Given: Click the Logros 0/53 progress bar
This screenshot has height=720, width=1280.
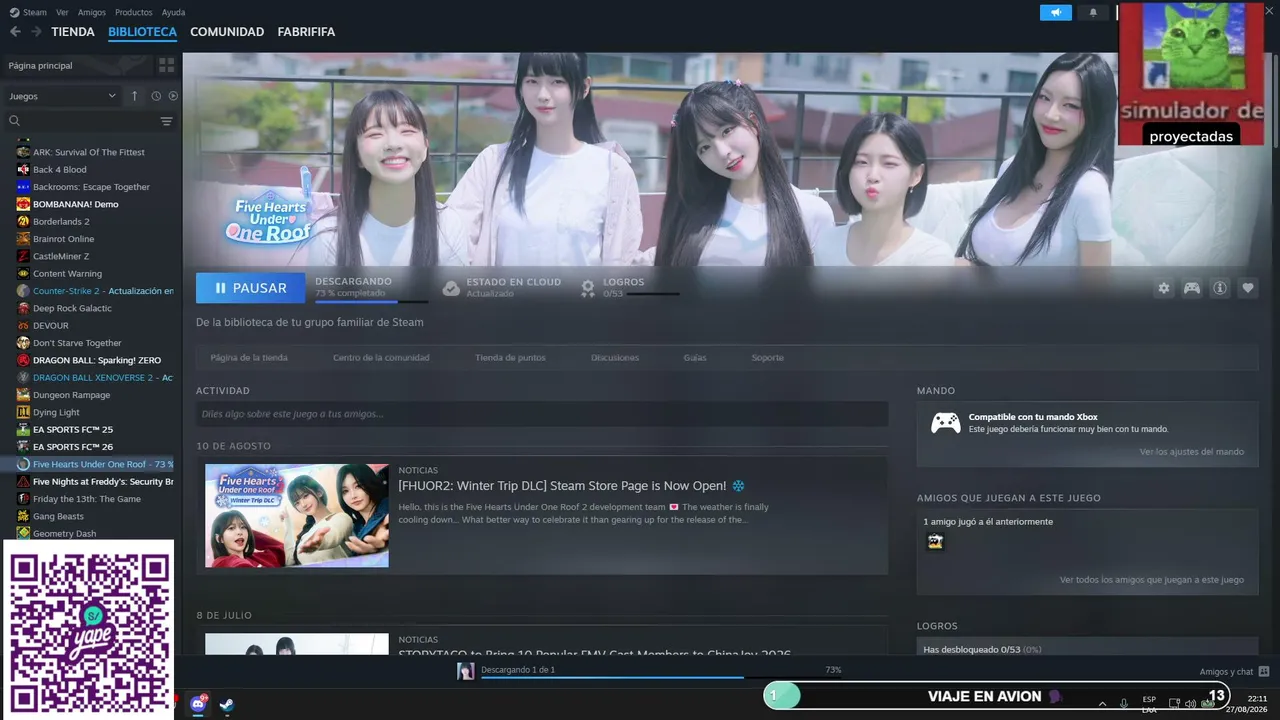Looking at the screenshot, I should click(x=652, y=294).
